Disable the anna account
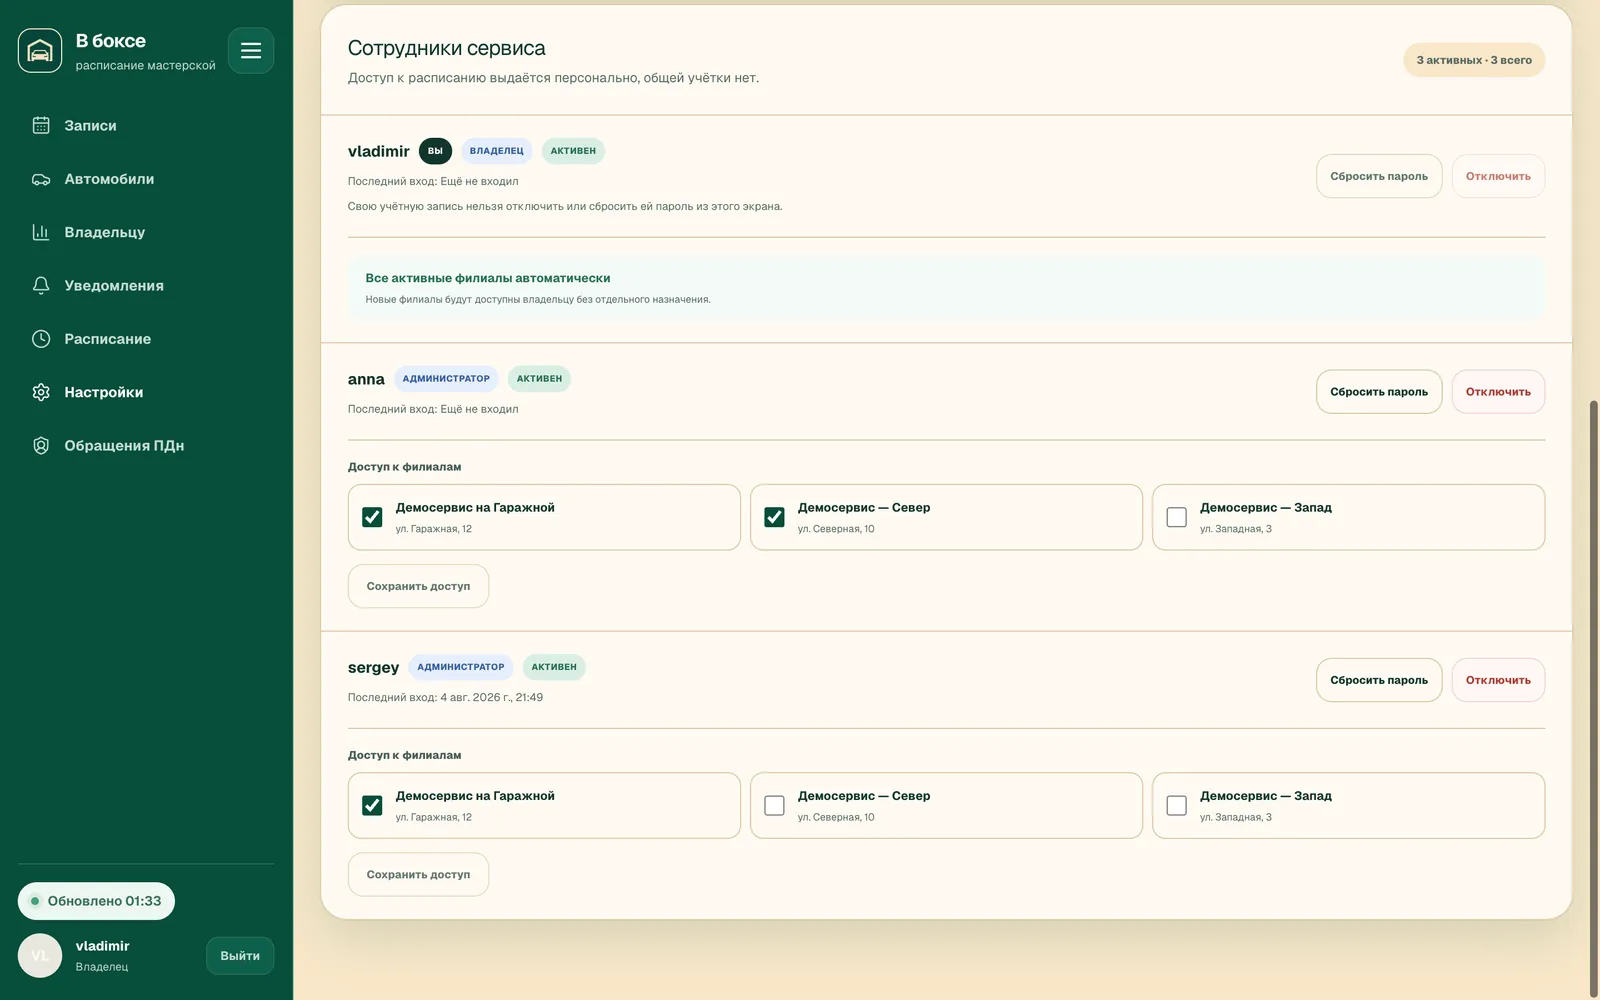Screen dimensions: 1600x1000 pos(1498,392)
